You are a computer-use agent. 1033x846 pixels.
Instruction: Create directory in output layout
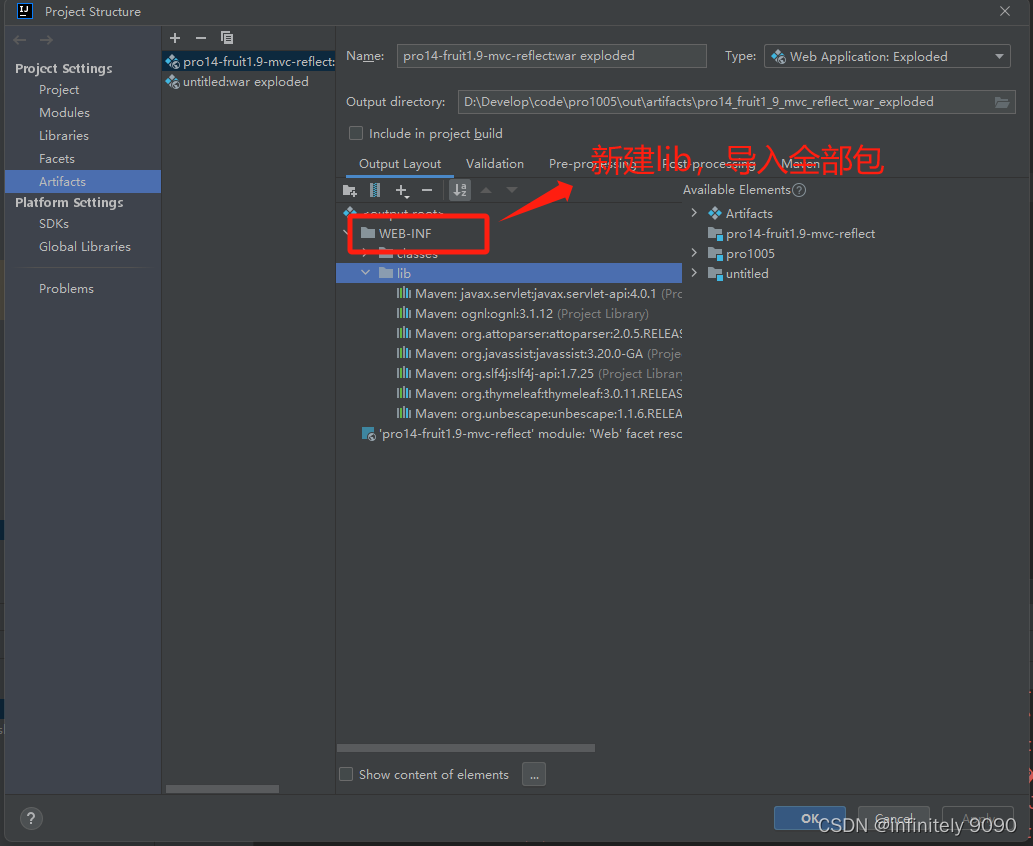pyautogui.click(x=350, y=190)
